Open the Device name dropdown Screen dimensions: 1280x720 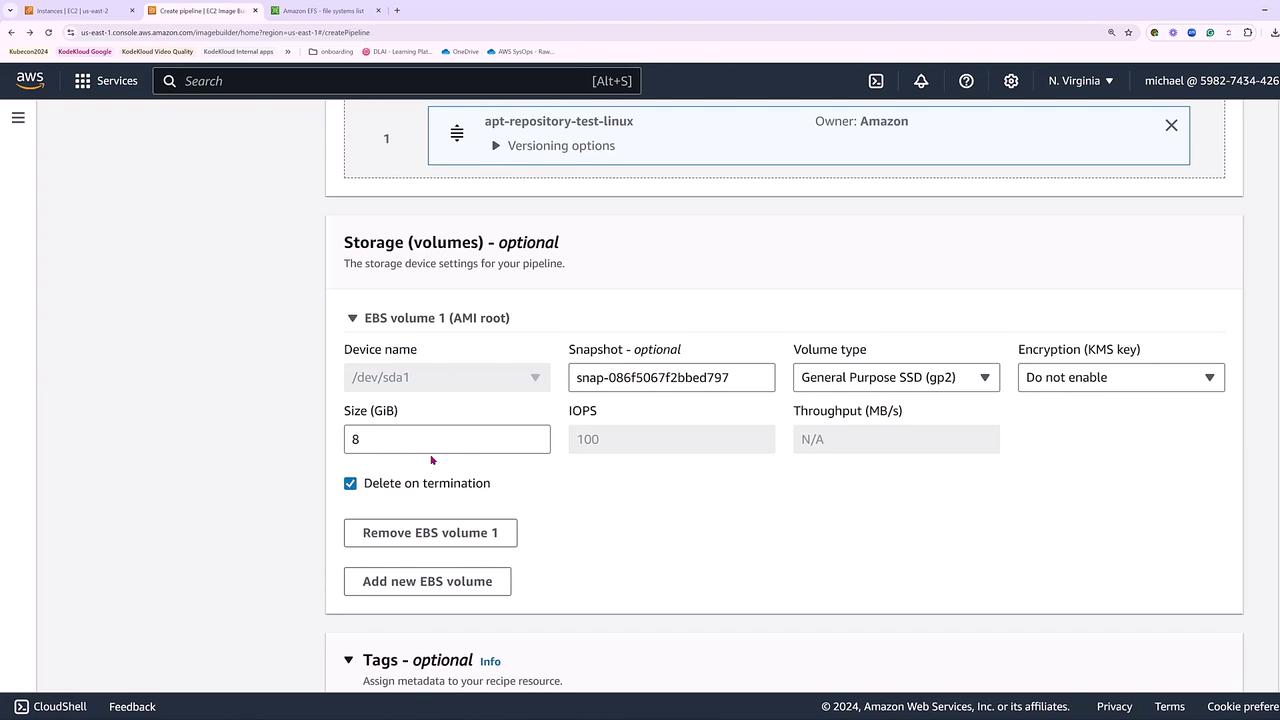pos(447,377)
